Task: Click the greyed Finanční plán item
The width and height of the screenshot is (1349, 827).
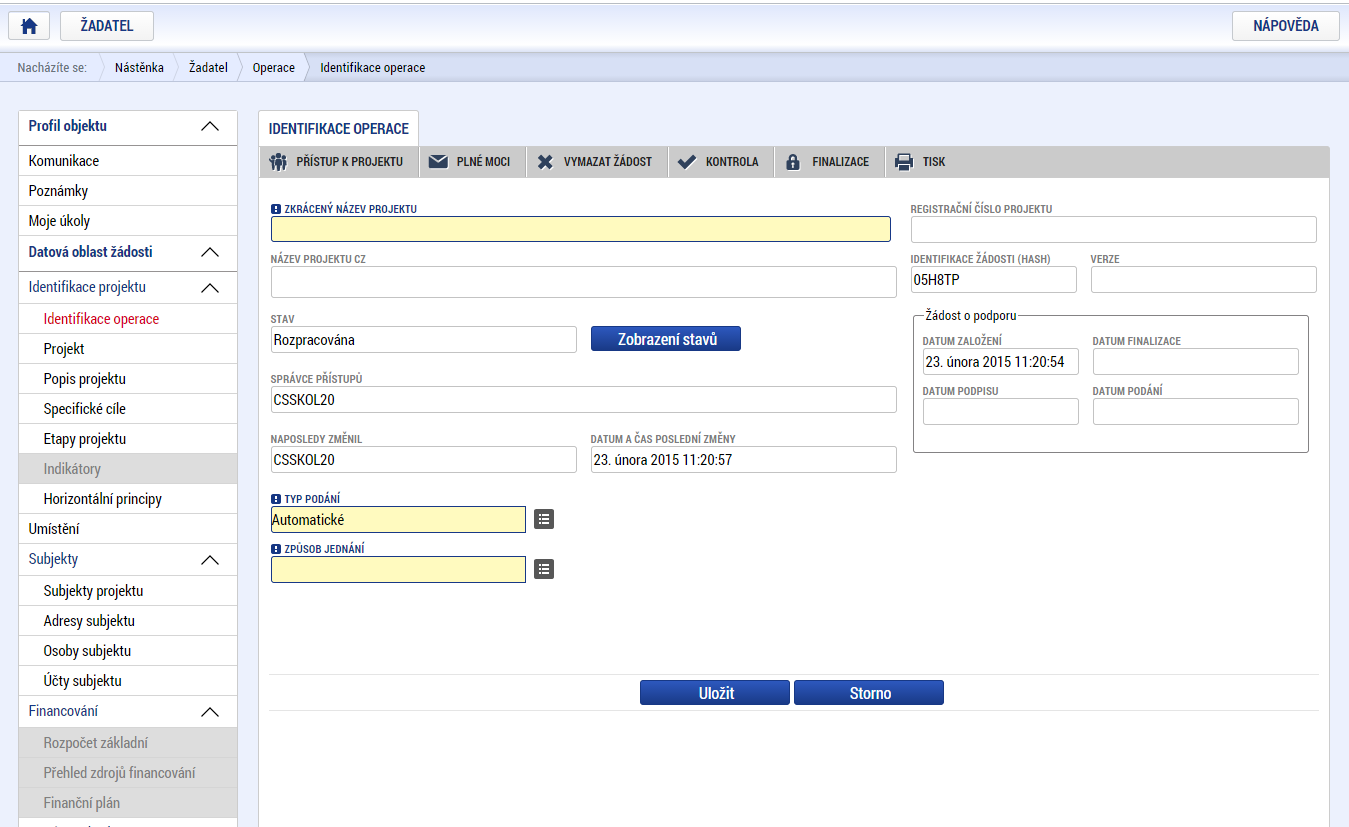Action: pyautogui.click(x=128, y=803)
